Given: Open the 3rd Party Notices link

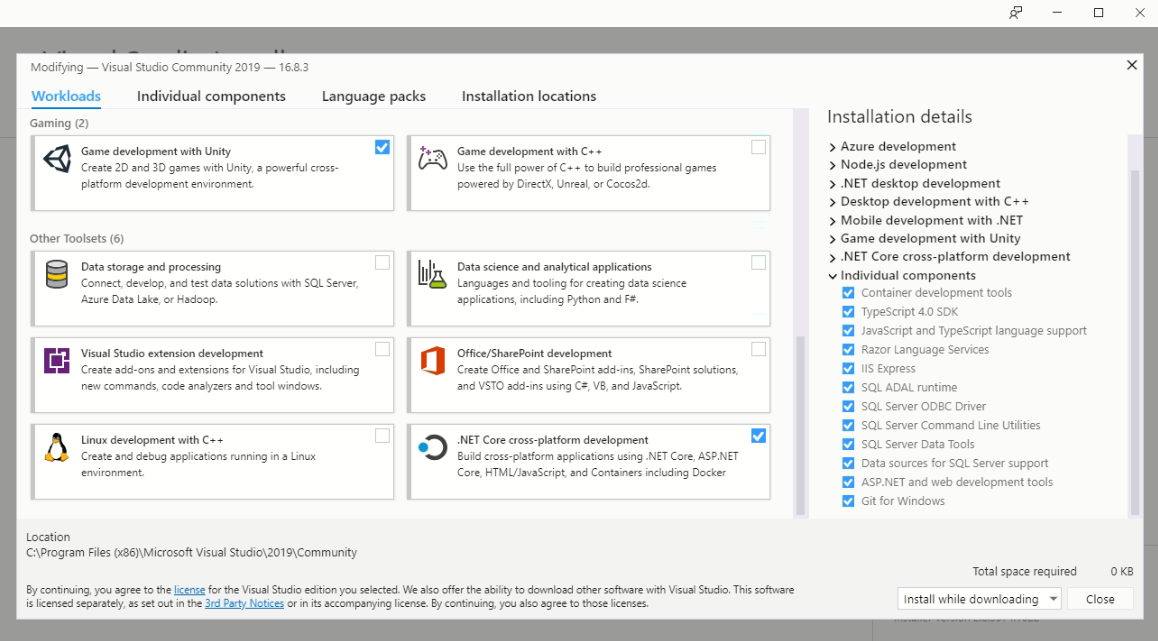Looking at the screenshot, I should 244,603.
